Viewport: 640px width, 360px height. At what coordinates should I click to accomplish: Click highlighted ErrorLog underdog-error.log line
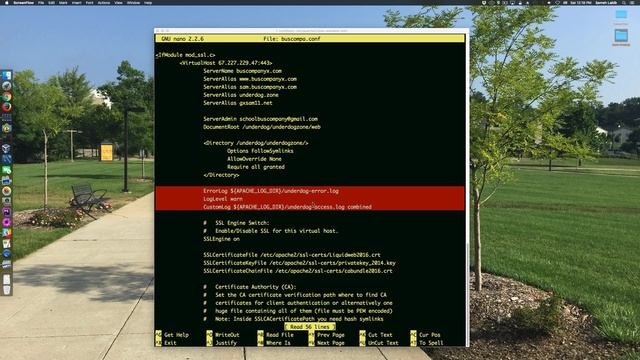coord(271,191)
